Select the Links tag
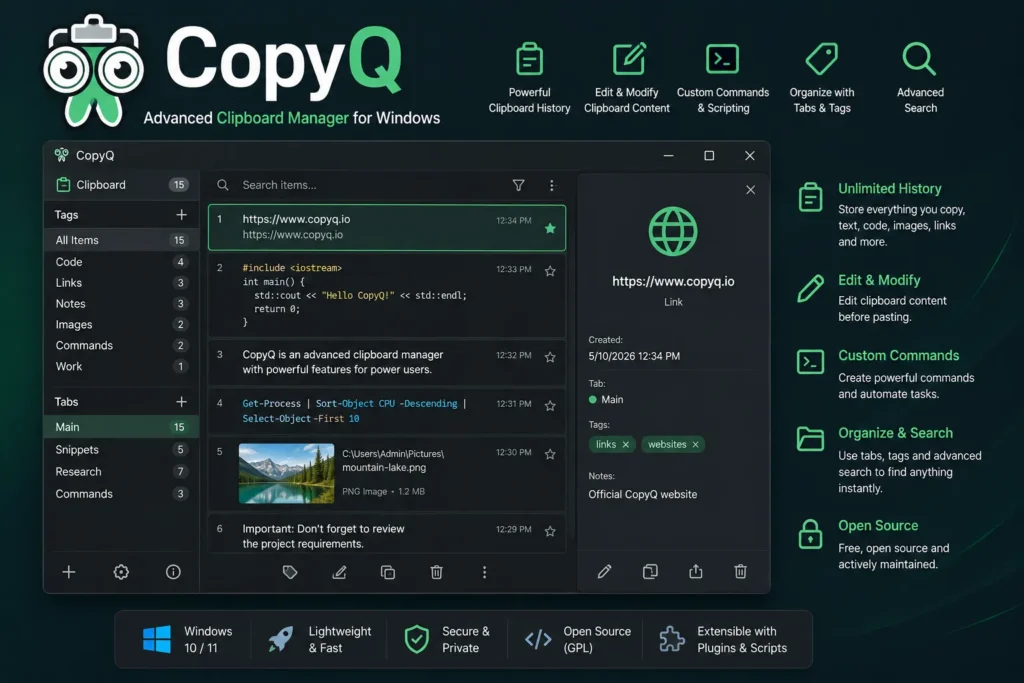1024x683 pixels. (121, 283)
